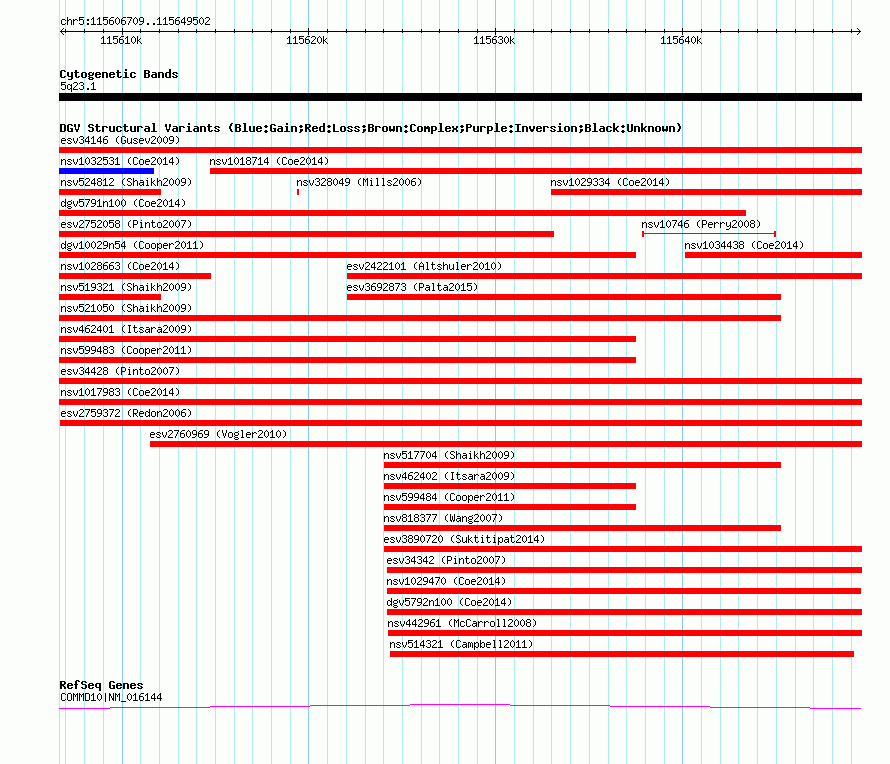Click the magenta COMMD10 gene track line
The height and width of the screenshot is (764, 890).
[x=460, y=707]
